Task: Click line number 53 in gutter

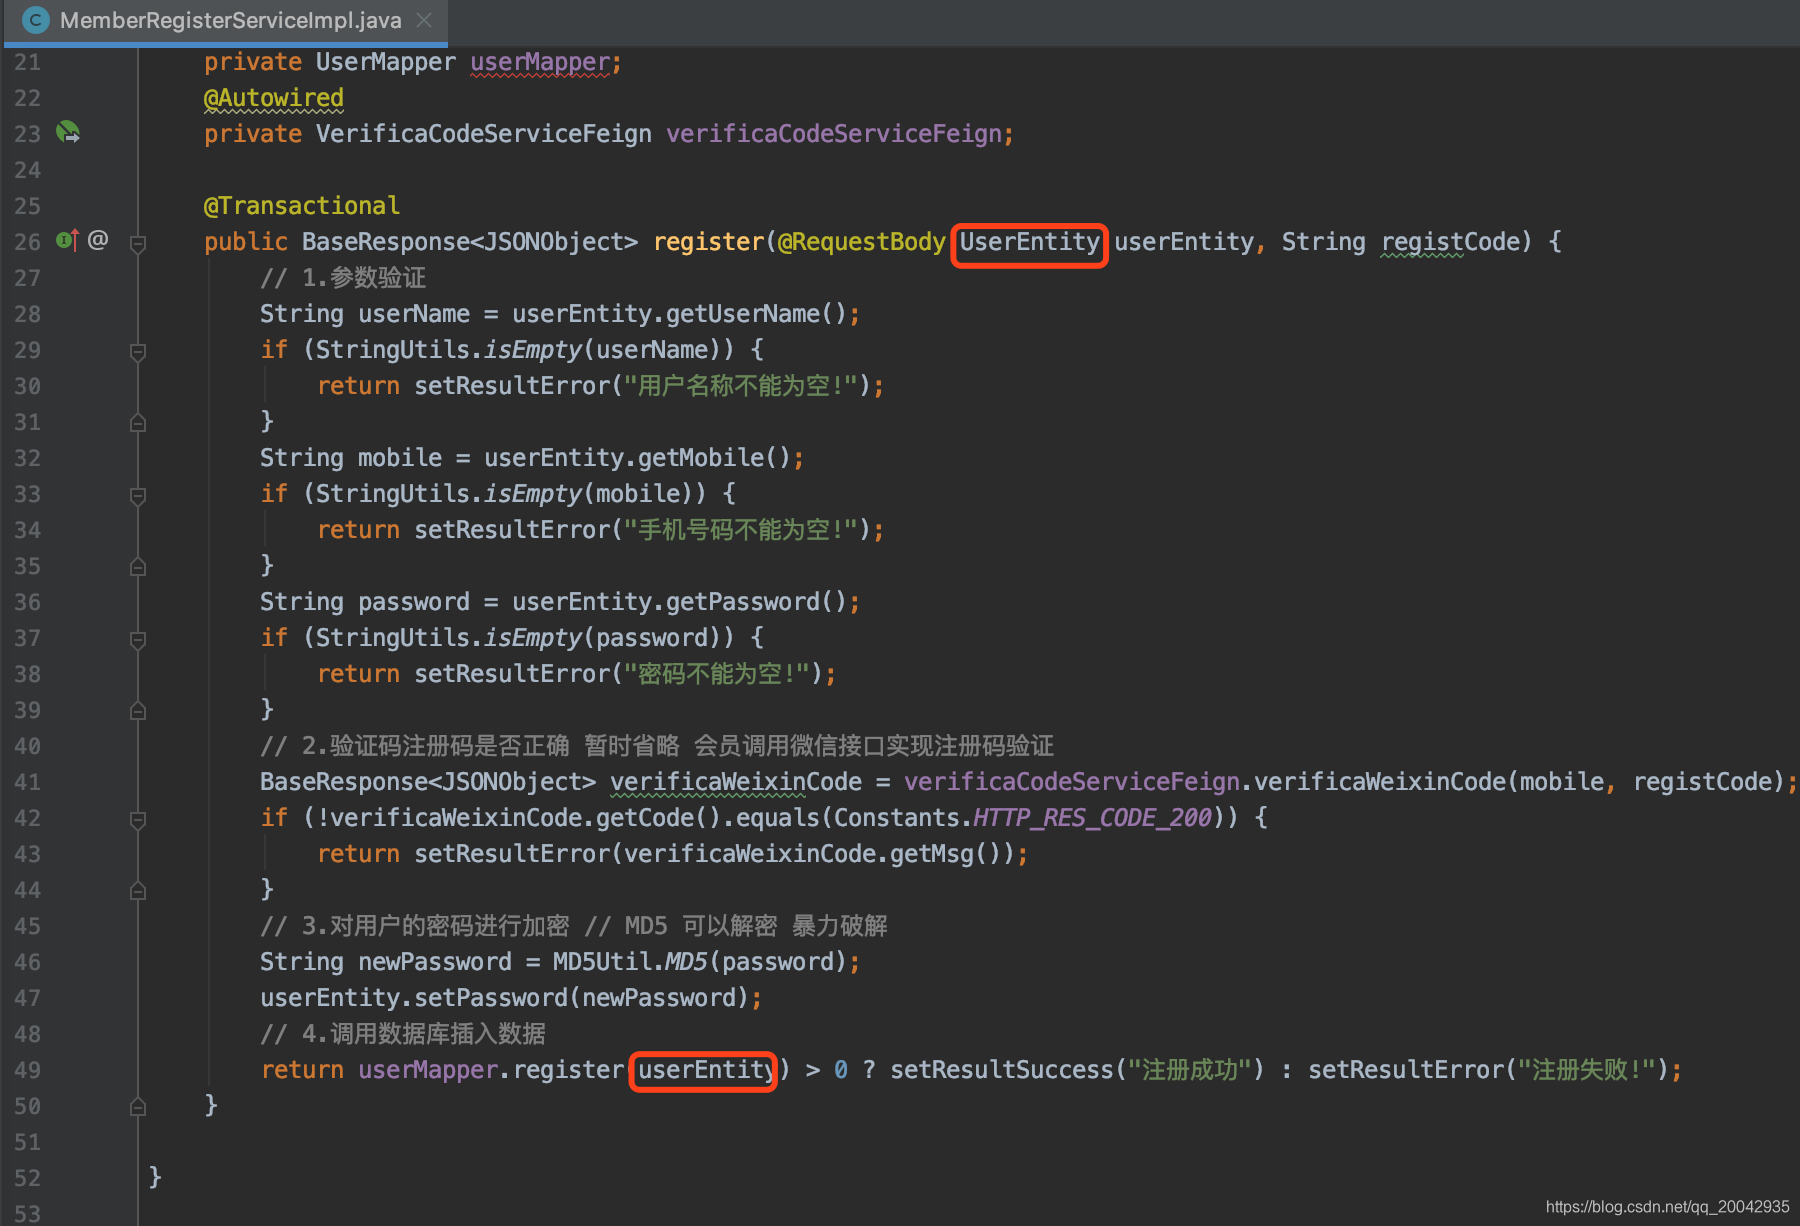Action: click(x=28, y=1214)
